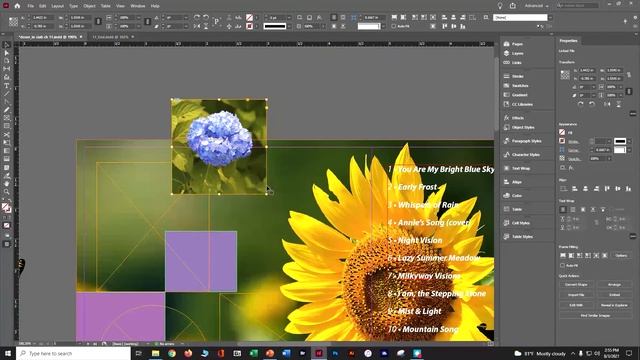The width and height of the screenshot is (640, 360).
Task: Expand more Transform options in Properties
Action: (633, 113)
